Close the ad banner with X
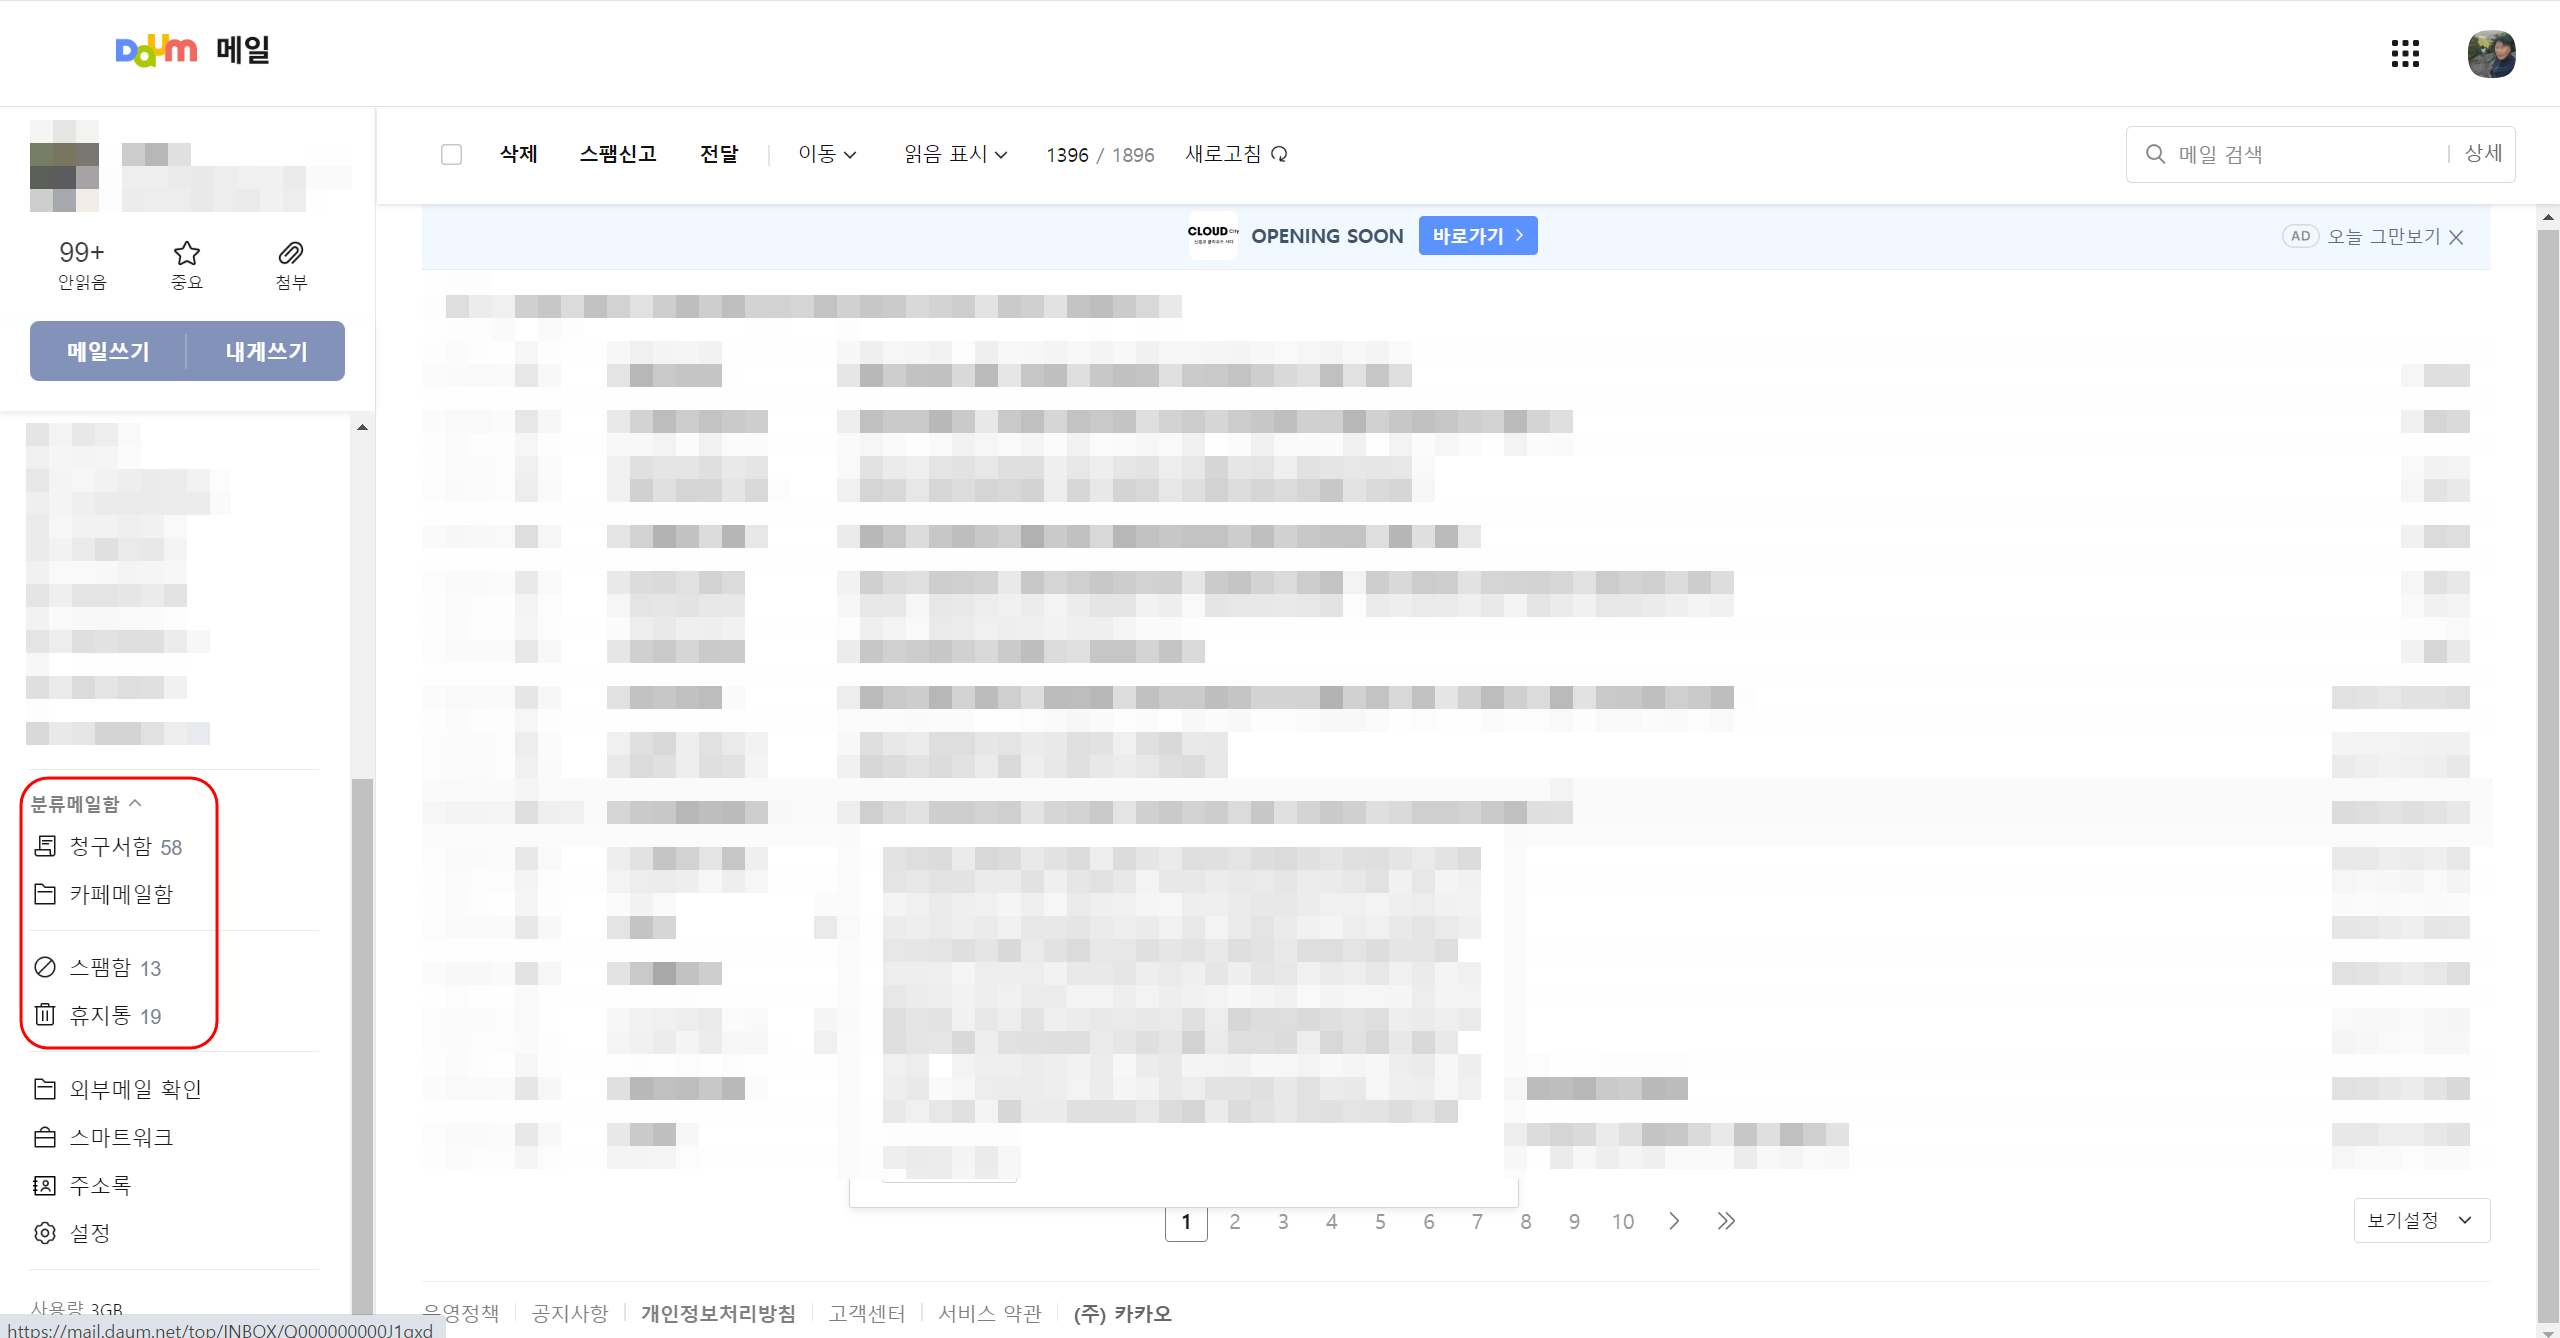Viewport: 2560px width, 1338px height. (2456, 237)
